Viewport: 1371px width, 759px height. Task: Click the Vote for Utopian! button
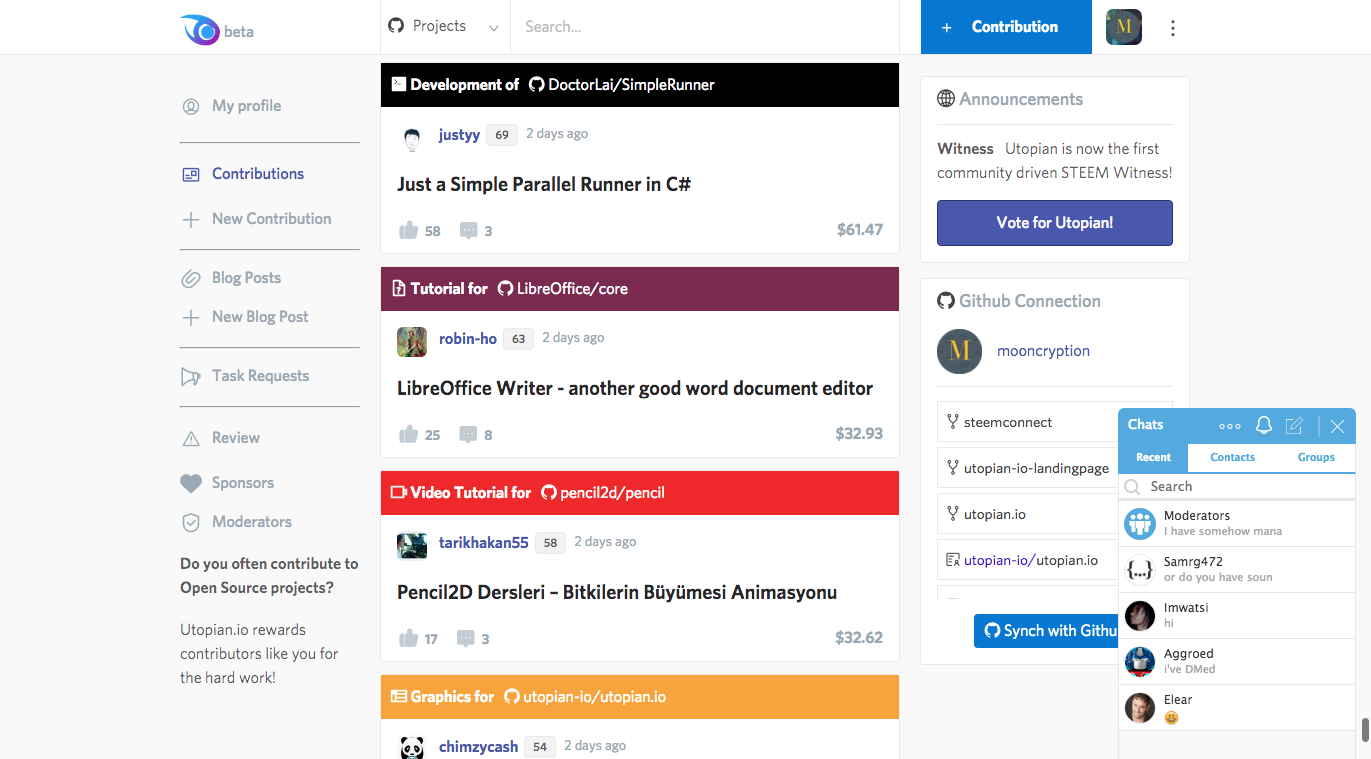pos(1055,223)
